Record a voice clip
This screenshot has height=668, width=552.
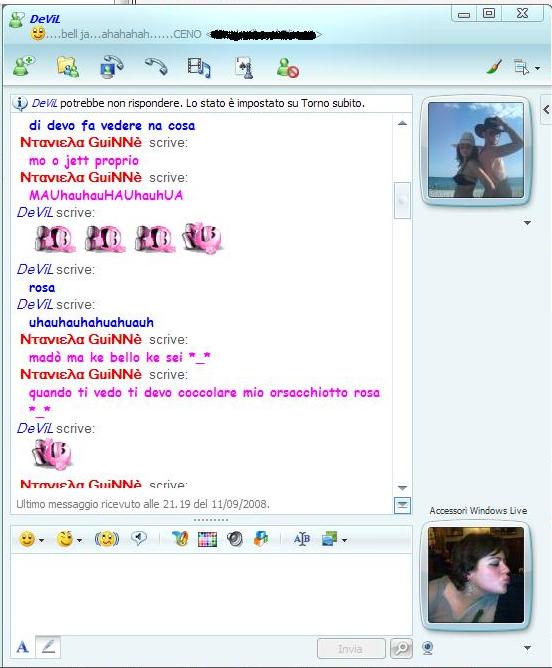coord(138,539)
